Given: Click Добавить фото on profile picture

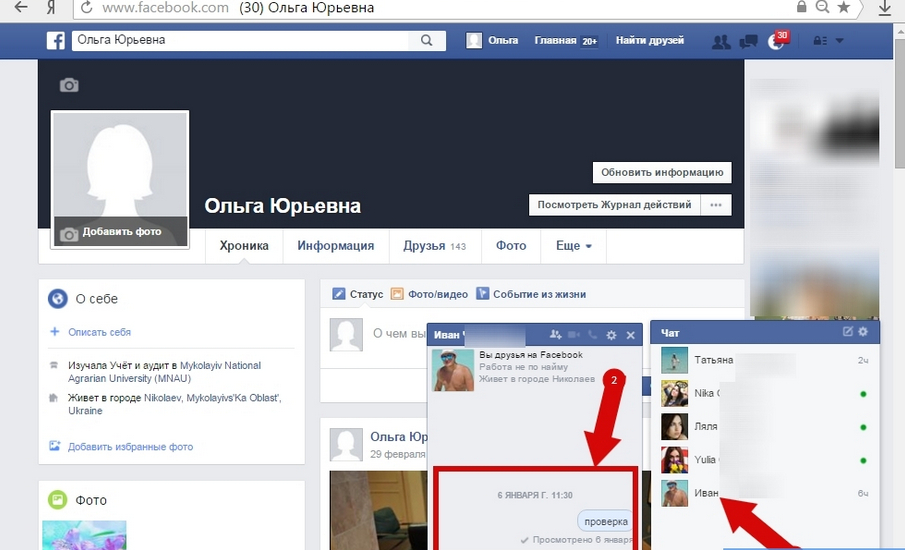Looking at the screenshot, I should (121, 232).
